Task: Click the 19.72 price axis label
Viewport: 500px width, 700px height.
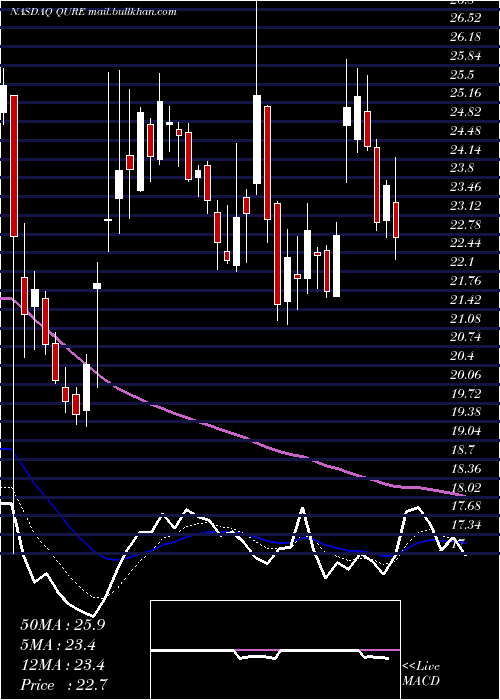Action: [x=465, y=393]
